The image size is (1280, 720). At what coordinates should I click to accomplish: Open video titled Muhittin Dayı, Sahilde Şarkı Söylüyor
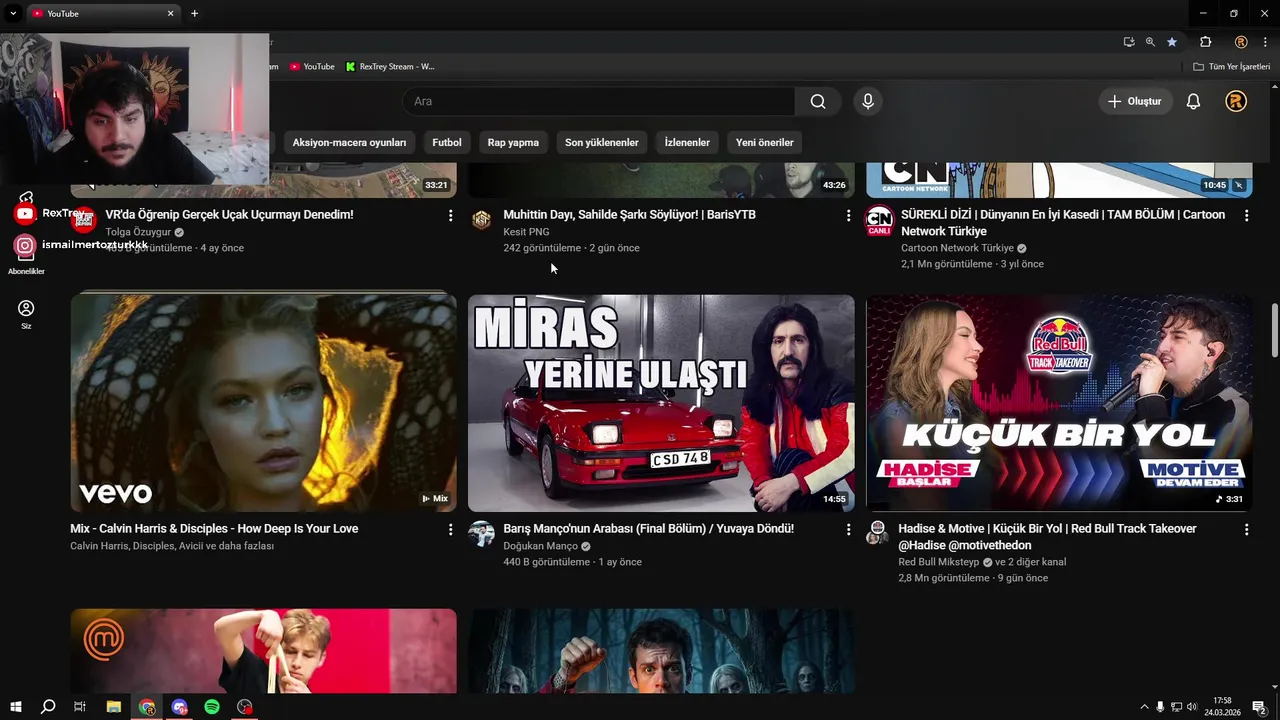pos(629,215)
